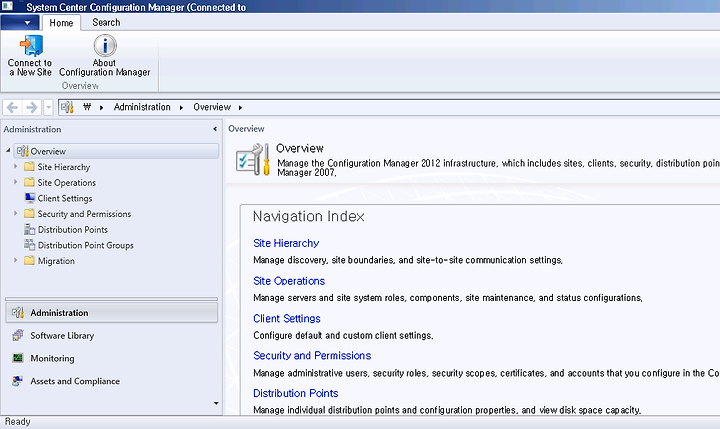Go back with the left arrow

pyautogui.click(x=12, y=107)
